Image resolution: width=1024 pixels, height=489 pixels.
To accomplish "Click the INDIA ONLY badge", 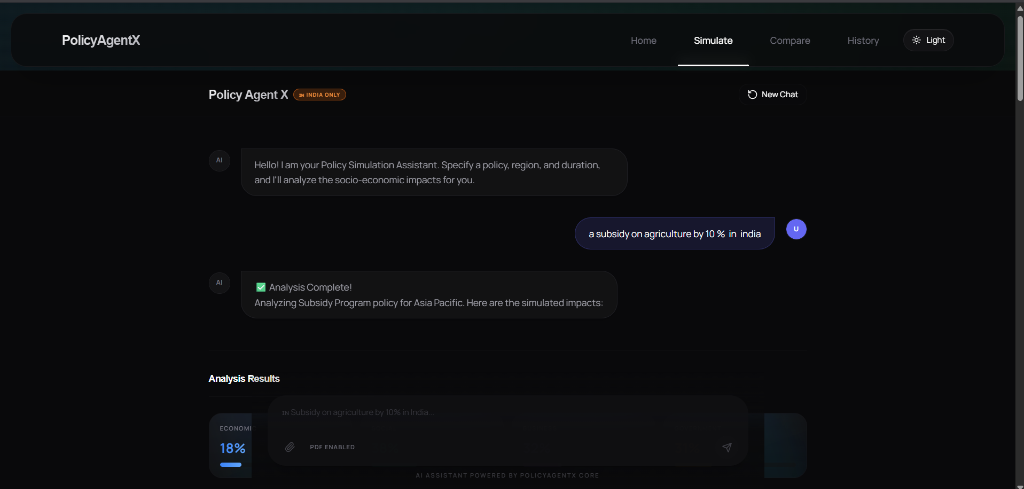I will point(319,95).
